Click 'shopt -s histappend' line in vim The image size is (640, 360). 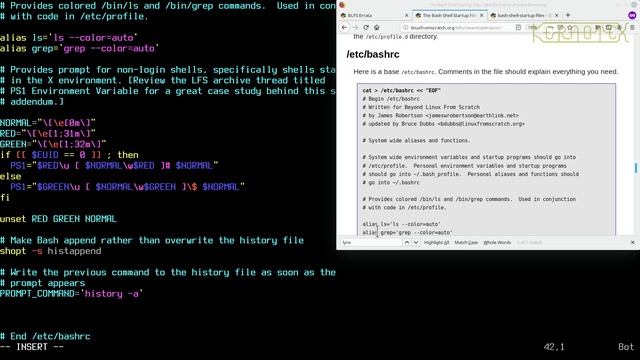coord(51,251)
